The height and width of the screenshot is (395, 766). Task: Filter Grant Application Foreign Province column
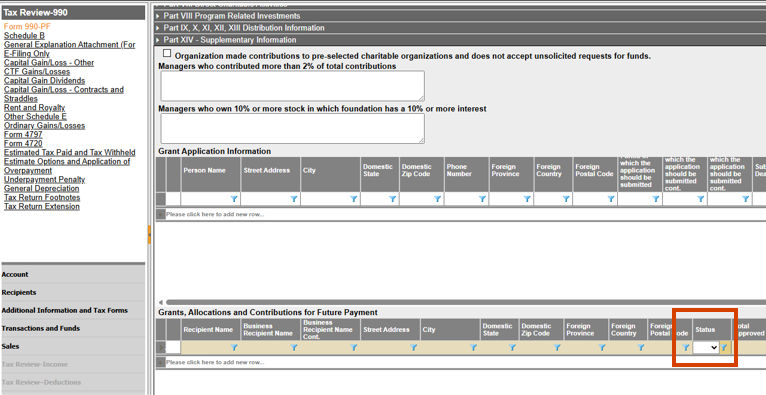click(x=528, y=199)
